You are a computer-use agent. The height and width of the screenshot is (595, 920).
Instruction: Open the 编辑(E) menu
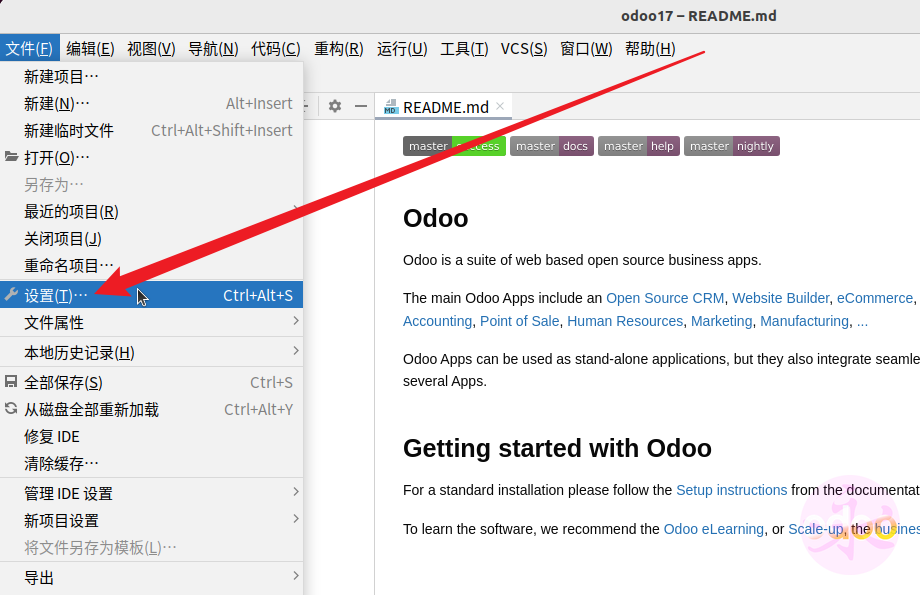[90, 49]
